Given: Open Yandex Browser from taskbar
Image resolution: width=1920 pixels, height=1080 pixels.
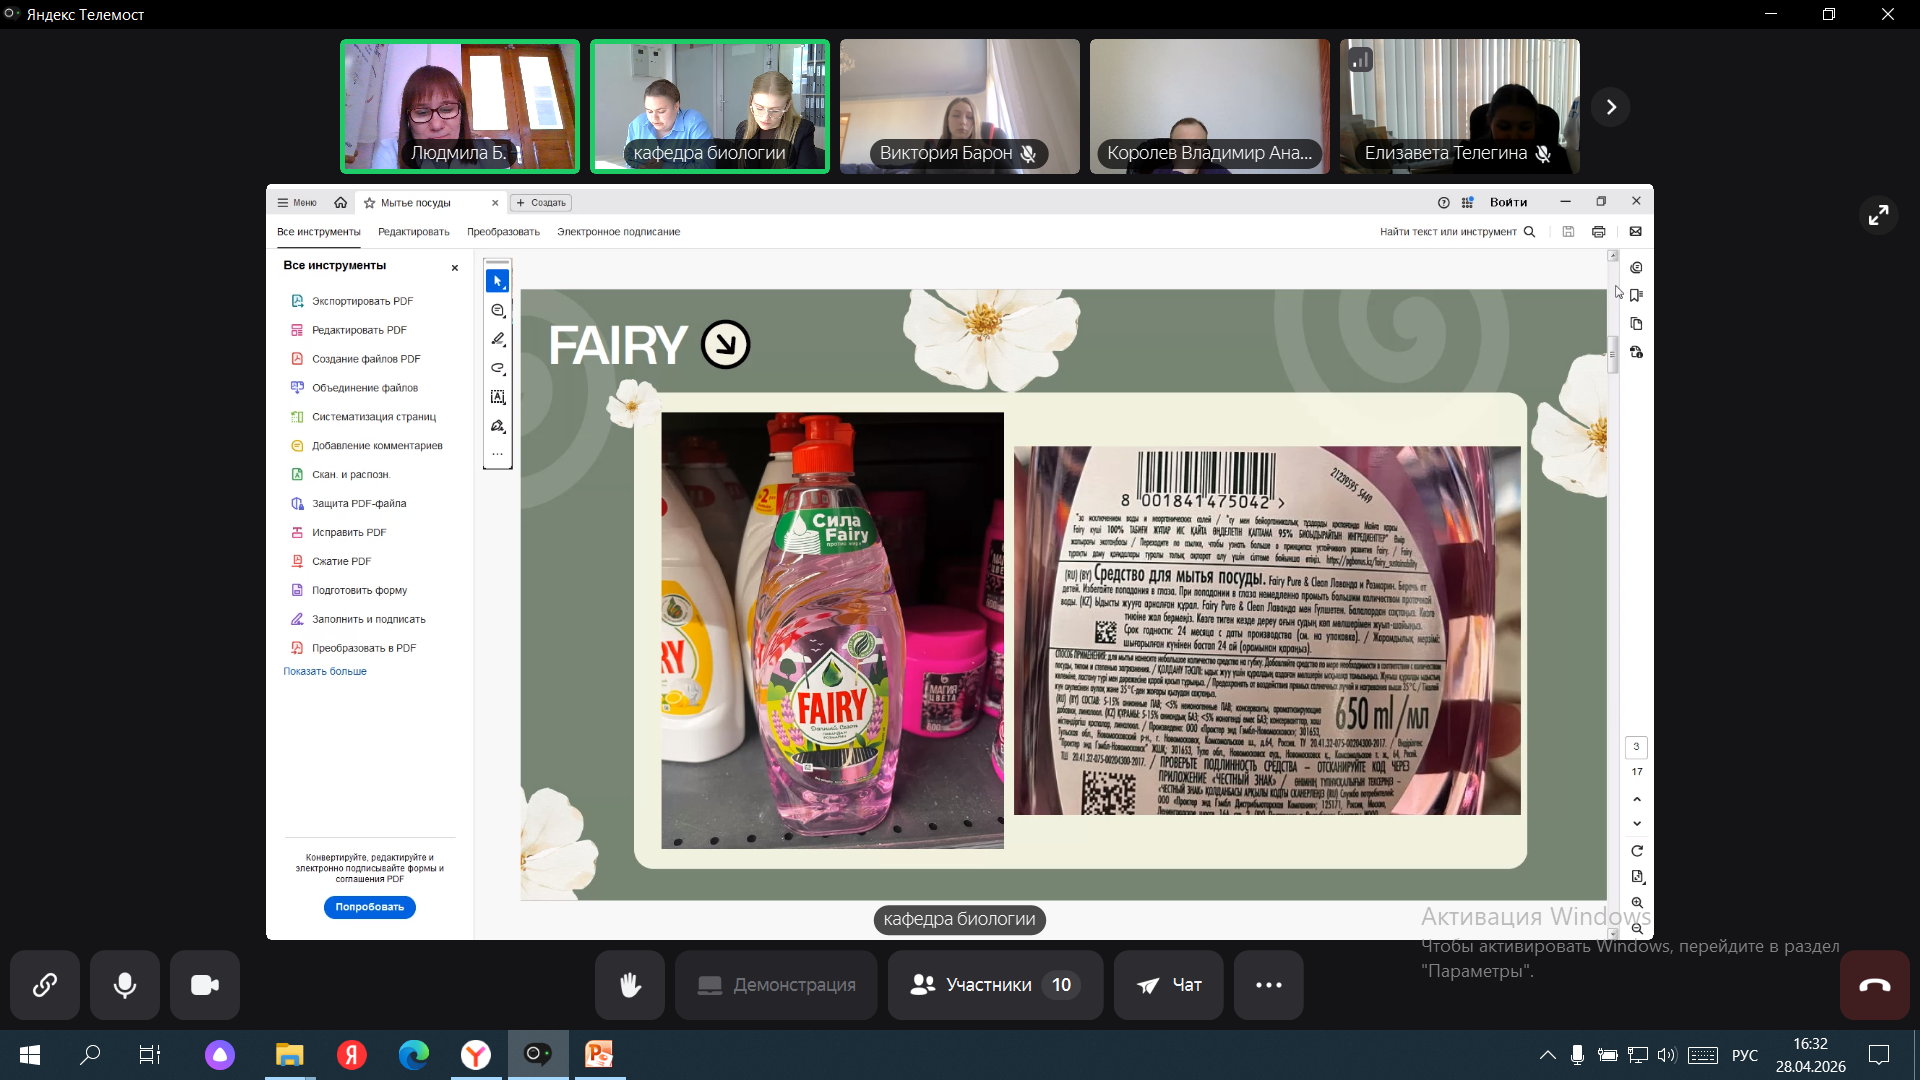Looking at the screenshot, I should (x=476, y=1054).
